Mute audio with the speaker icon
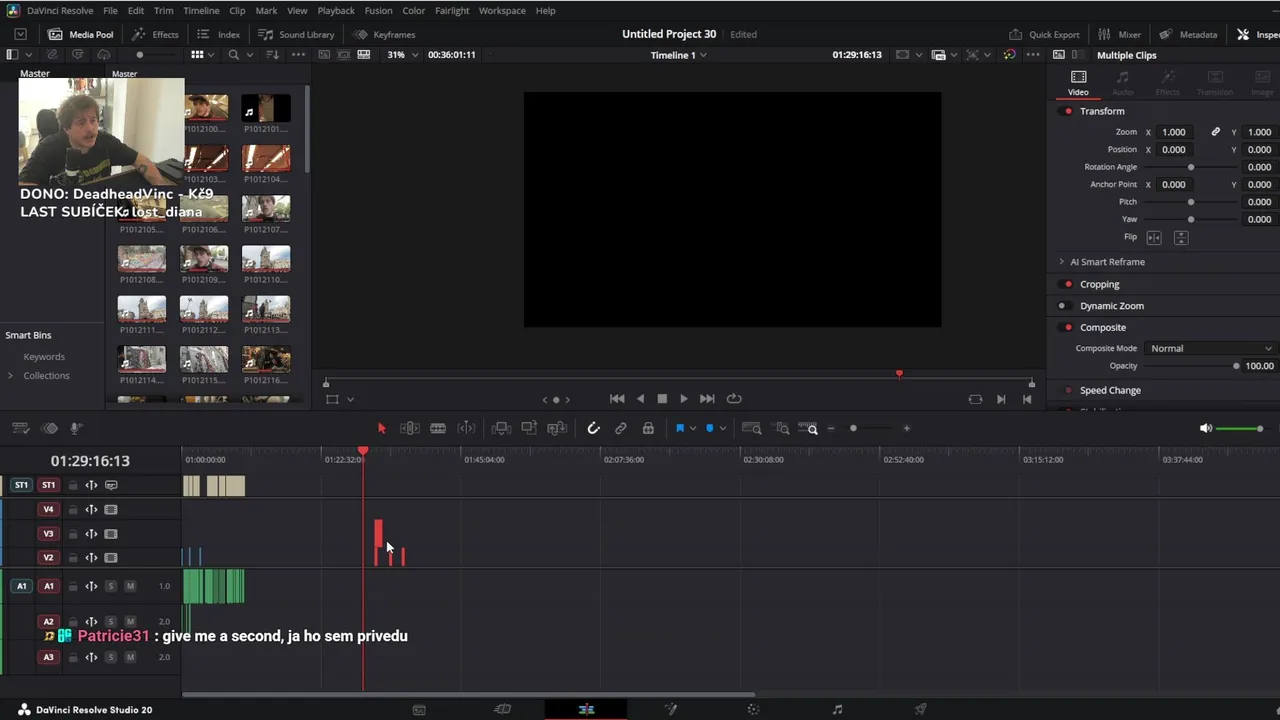The image size is (1280, 720). point(1206,428)
